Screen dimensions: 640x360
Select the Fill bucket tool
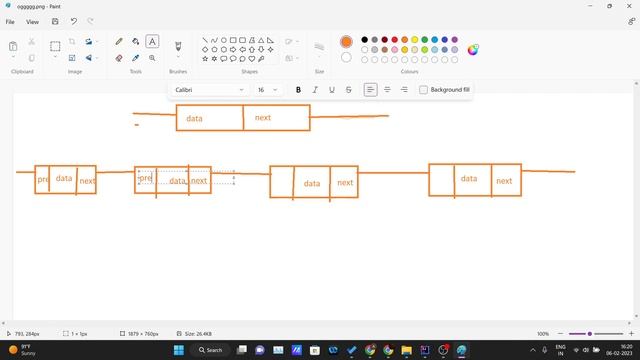pyautogui.click(x=136, y=42)
